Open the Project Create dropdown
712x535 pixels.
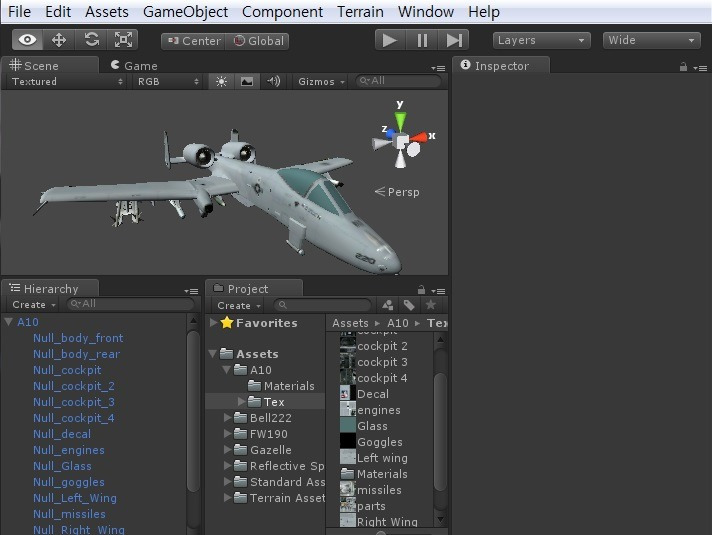[x=238, y=306]
